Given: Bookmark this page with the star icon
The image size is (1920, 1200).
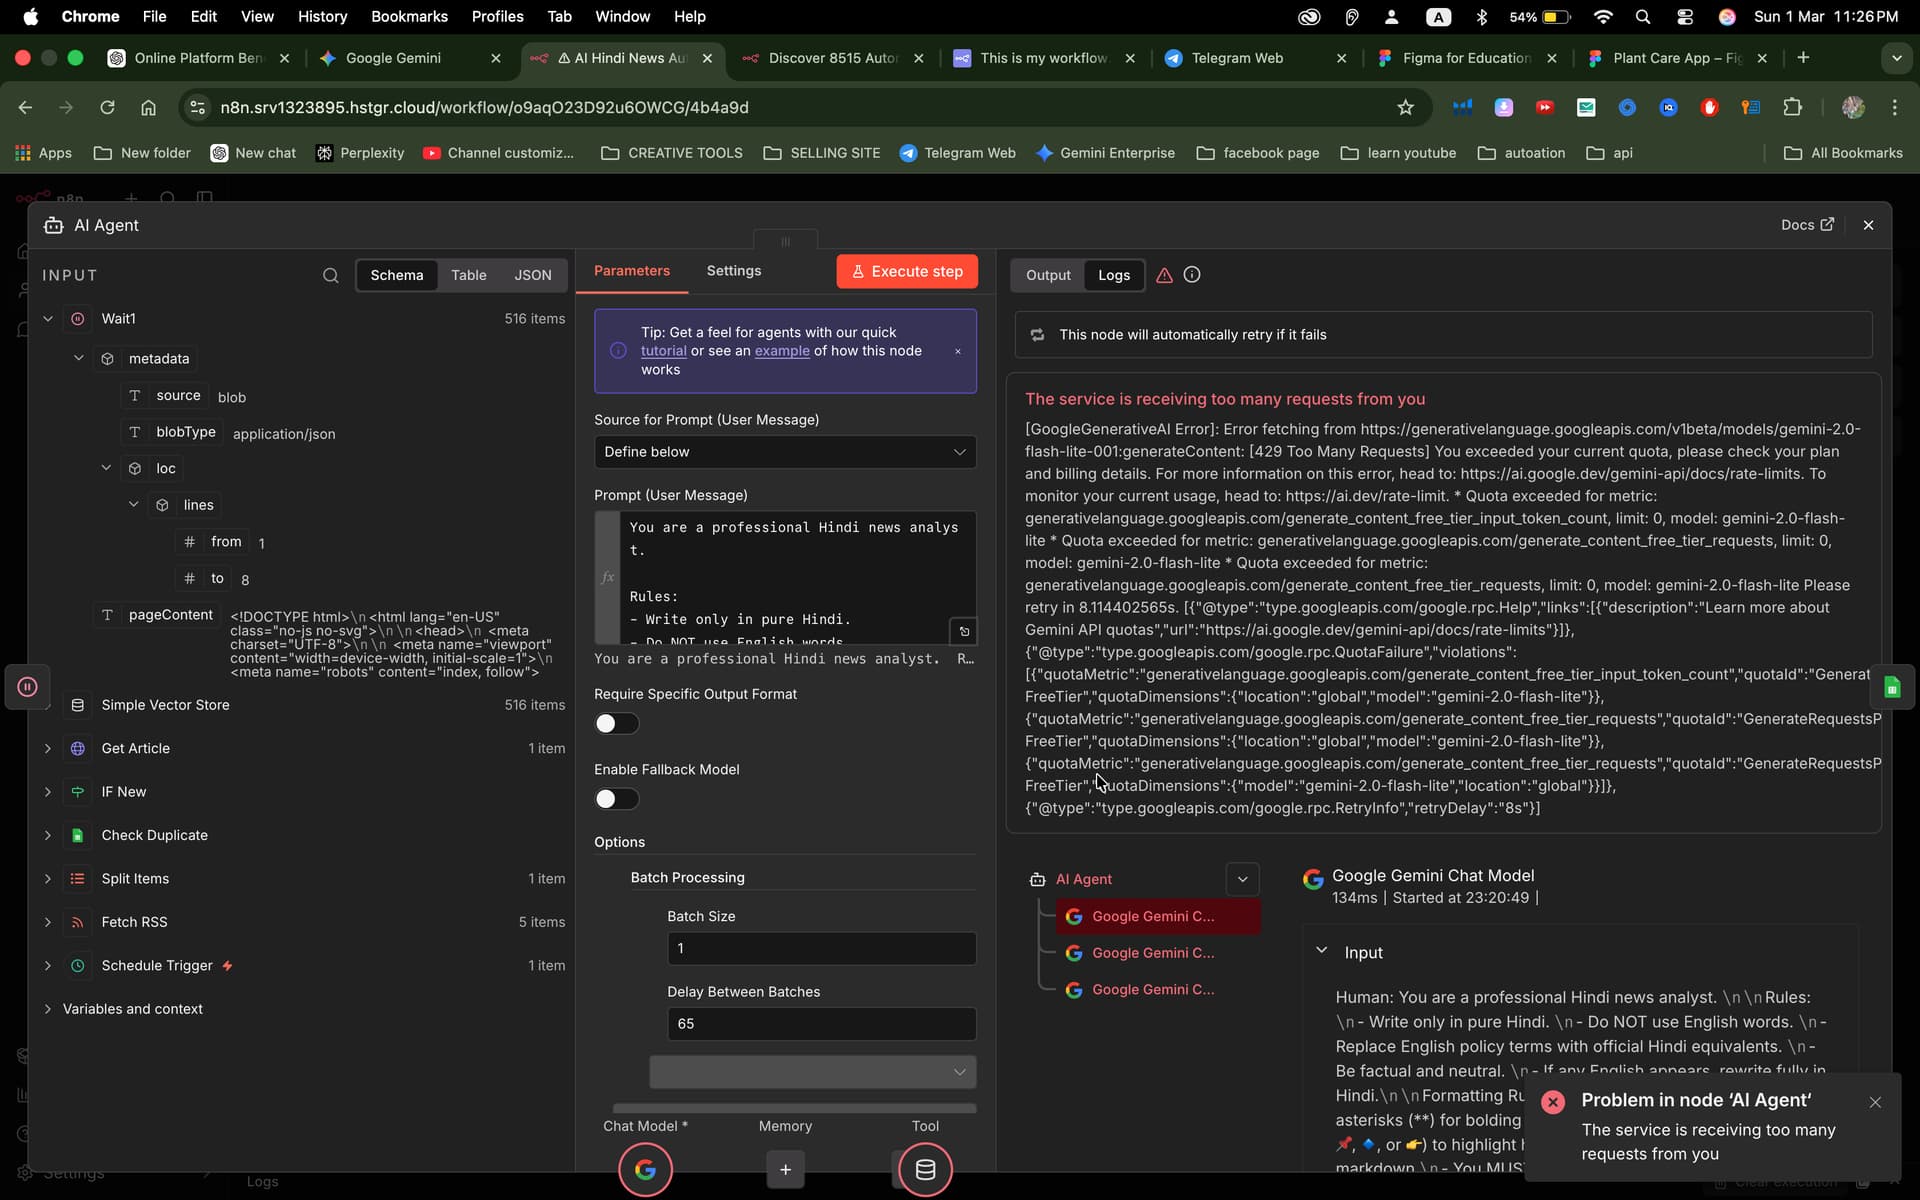Looking at the screenshot, I should 1405,107.
